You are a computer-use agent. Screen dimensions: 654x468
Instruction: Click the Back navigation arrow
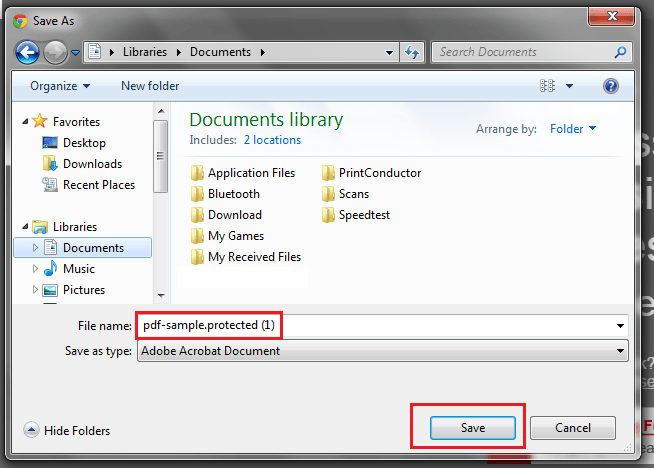[28, 52]
